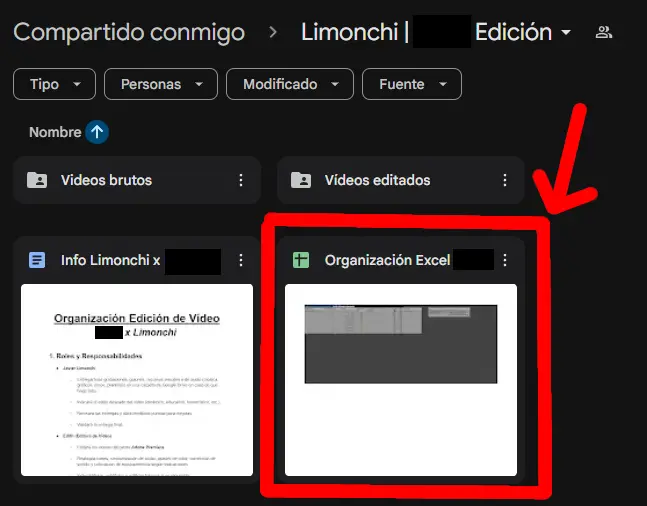Click the Google Sheets icon on Organización Excel
The image size is (647, 506).
(300, 260)
